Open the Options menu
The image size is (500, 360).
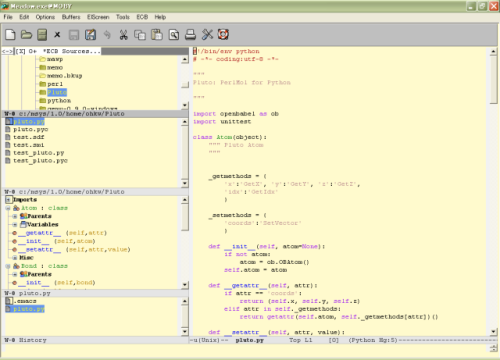coord(45,17)
